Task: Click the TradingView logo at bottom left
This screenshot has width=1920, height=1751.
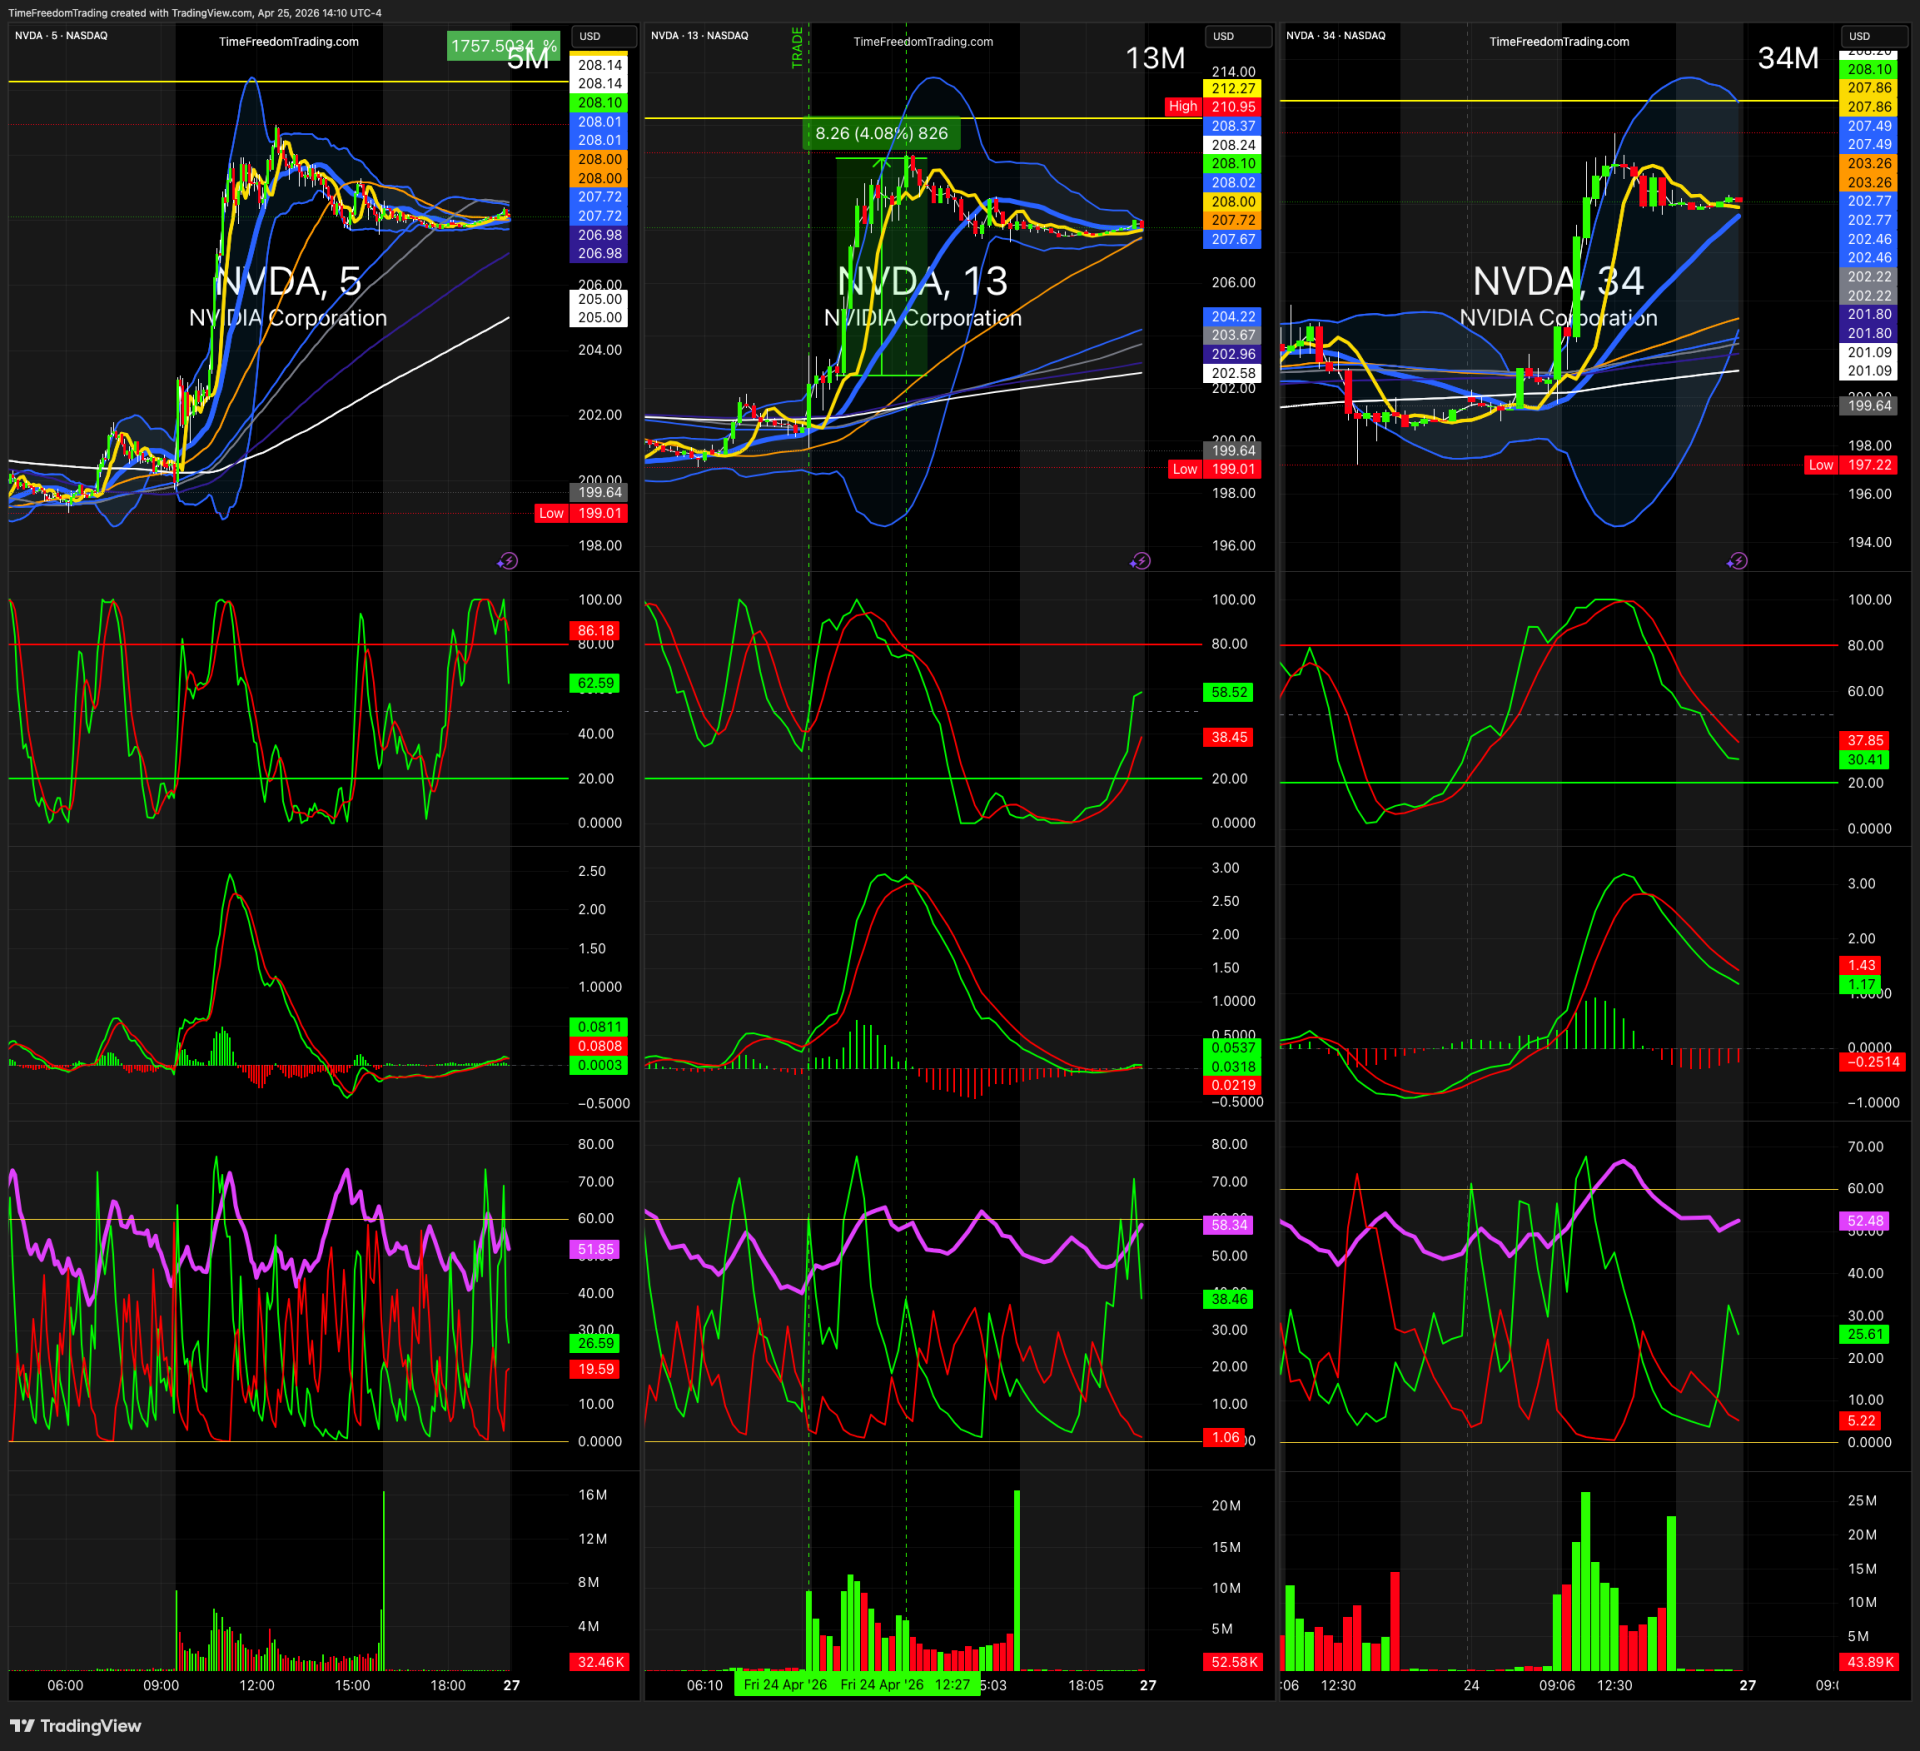Action: click(x=76, y=1726)
